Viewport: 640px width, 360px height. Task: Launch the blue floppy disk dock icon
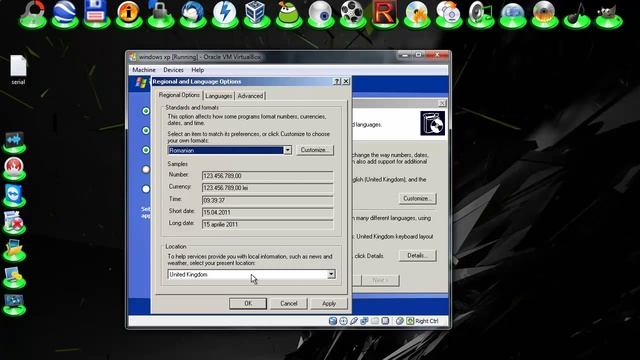click(96, 13)
